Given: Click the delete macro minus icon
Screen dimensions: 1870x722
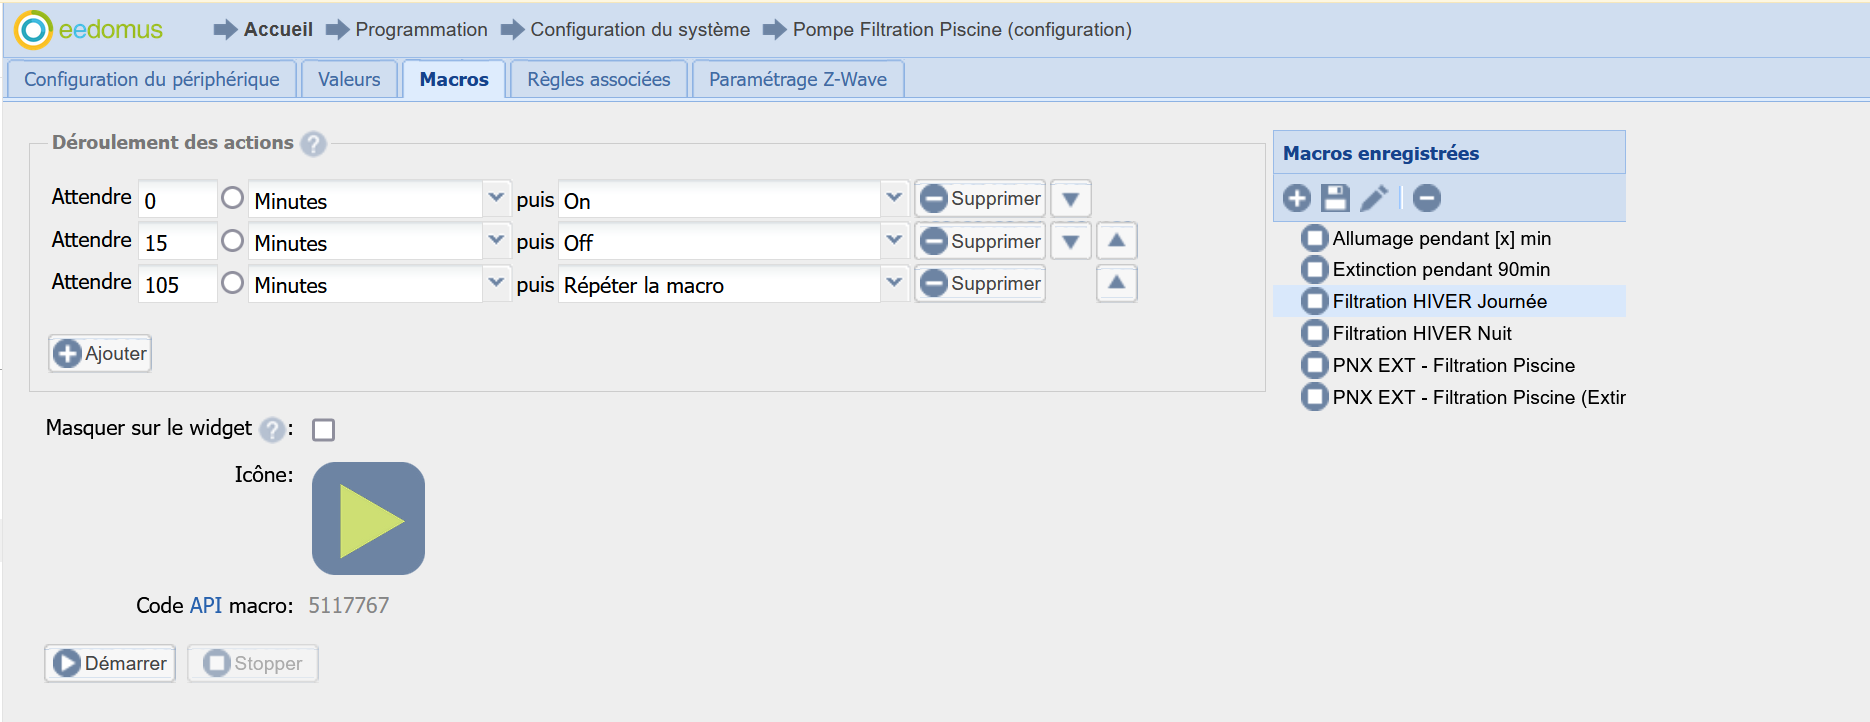Looking at the screenshot, I should [x=1427, y=198].
